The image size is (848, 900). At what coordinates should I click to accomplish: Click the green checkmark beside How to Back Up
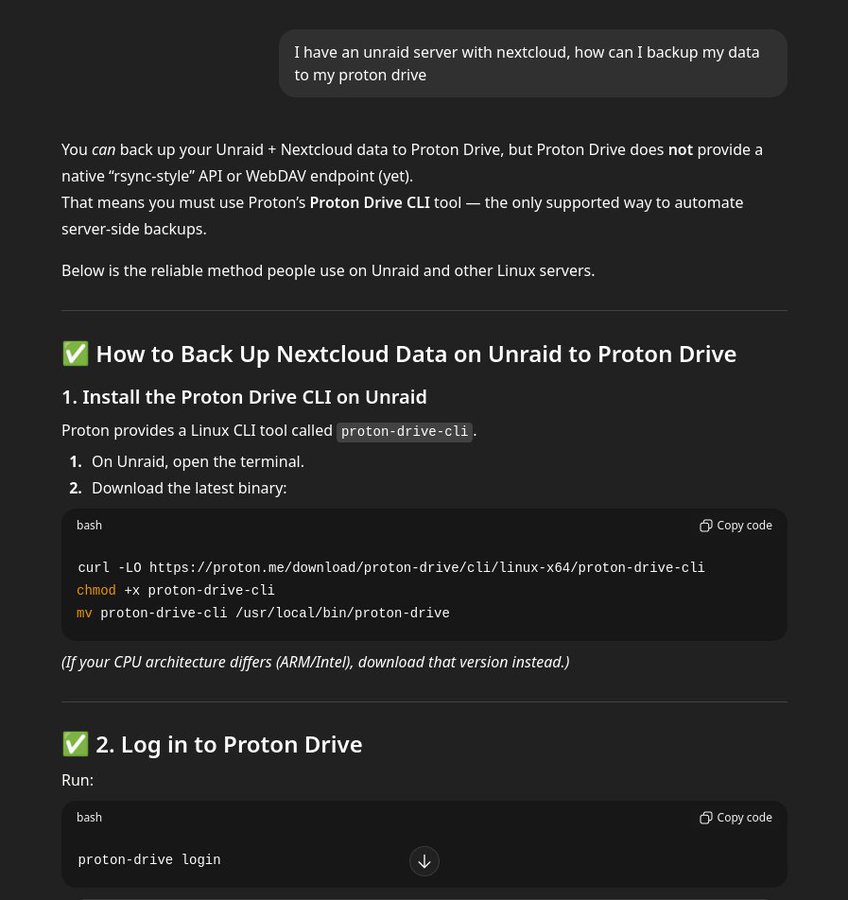click(75, 354)
